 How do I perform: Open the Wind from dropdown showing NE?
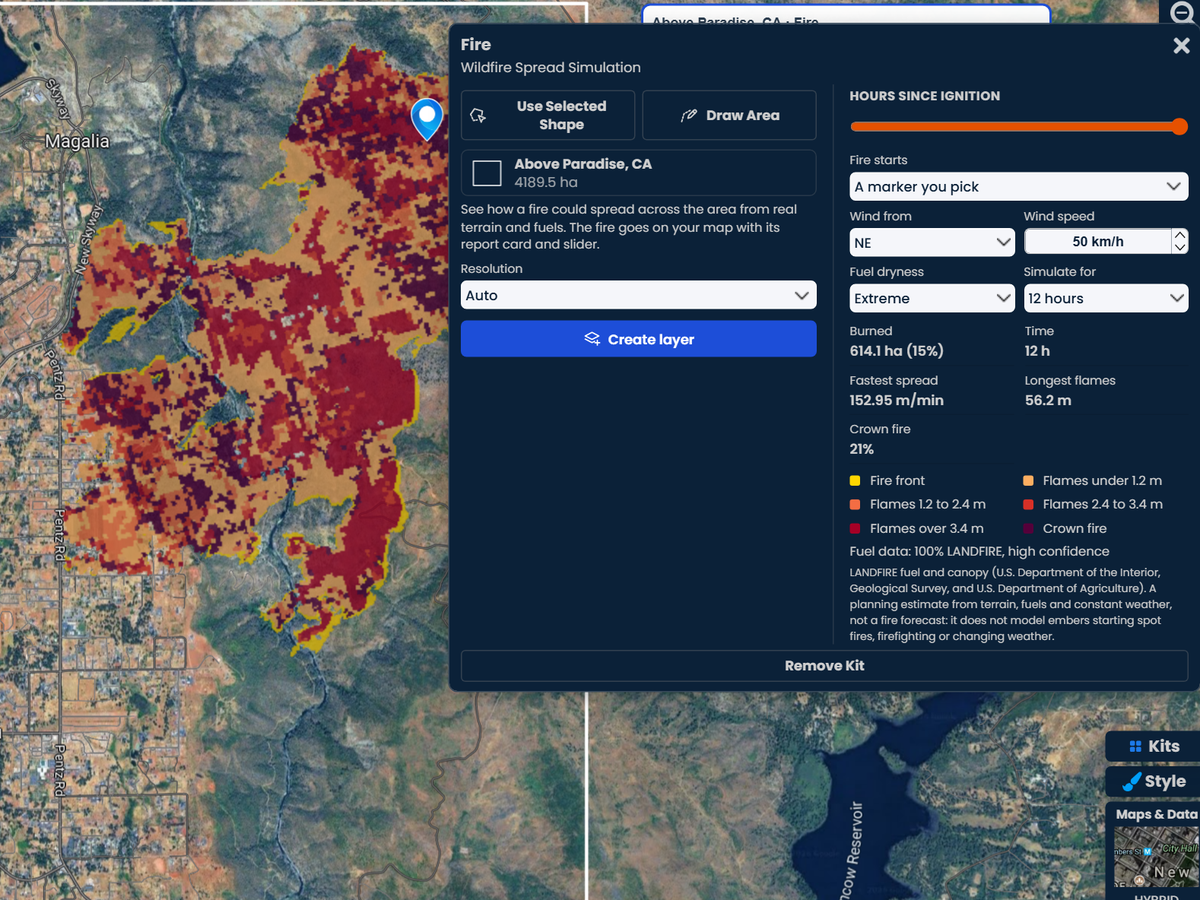point(932,243)
